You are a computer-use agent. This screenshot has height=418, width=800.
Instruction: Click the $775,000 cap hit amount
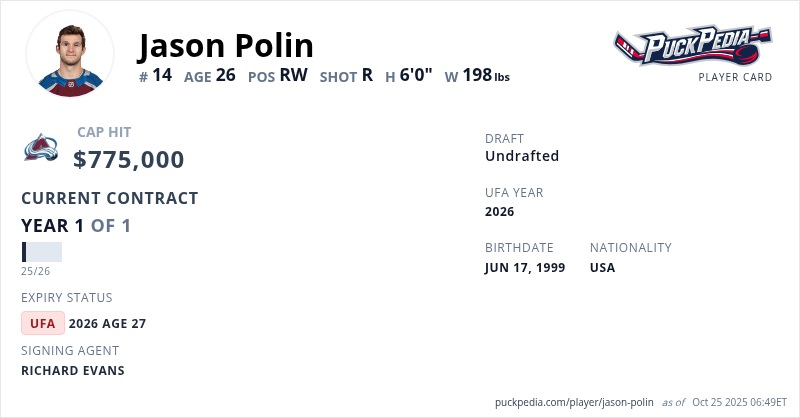coord(129,160)
